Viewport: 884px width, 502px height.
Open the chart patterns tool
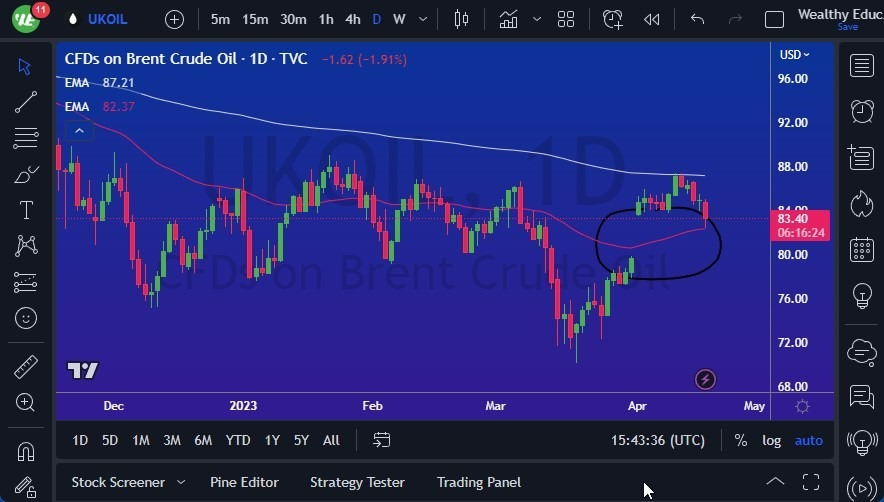(26, 245)
